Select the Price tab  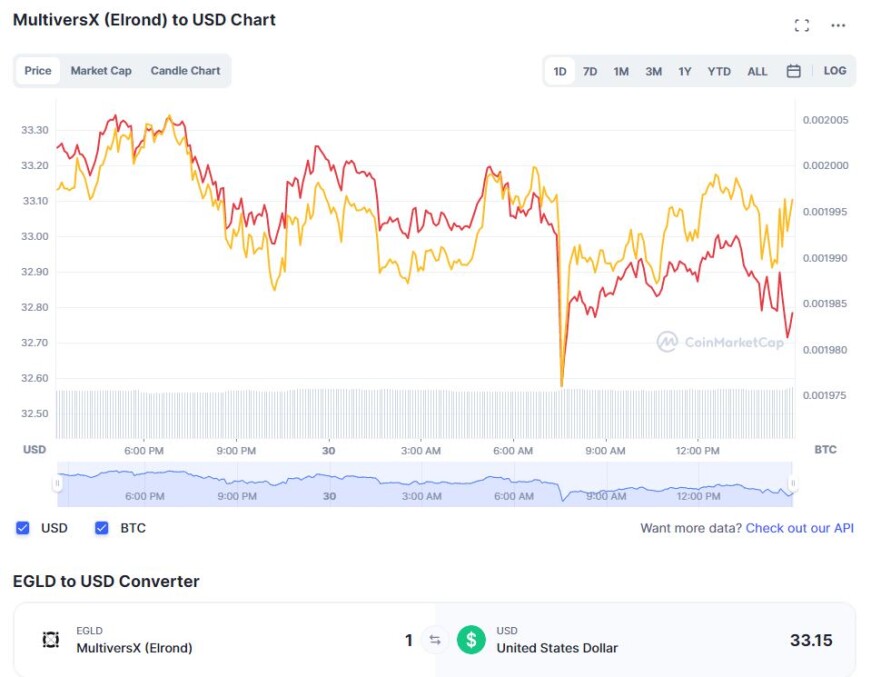tap(38, 71)
